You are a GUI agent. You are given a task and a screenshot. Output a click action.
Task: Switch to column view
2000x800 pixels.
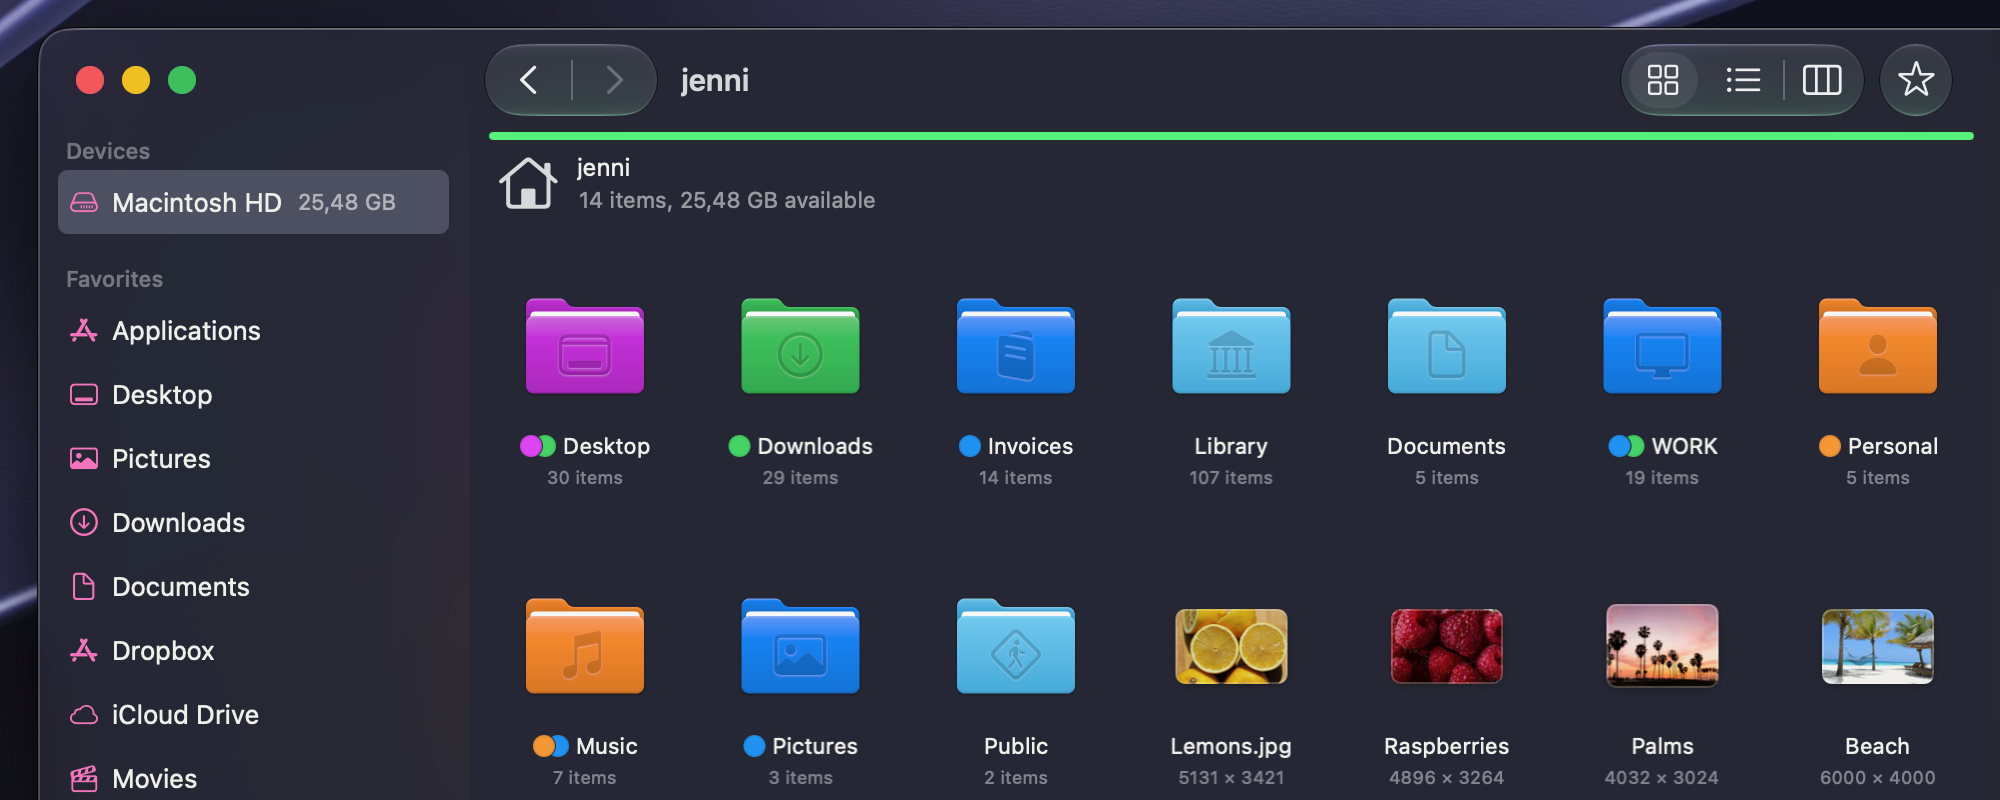click(1821, 80)
